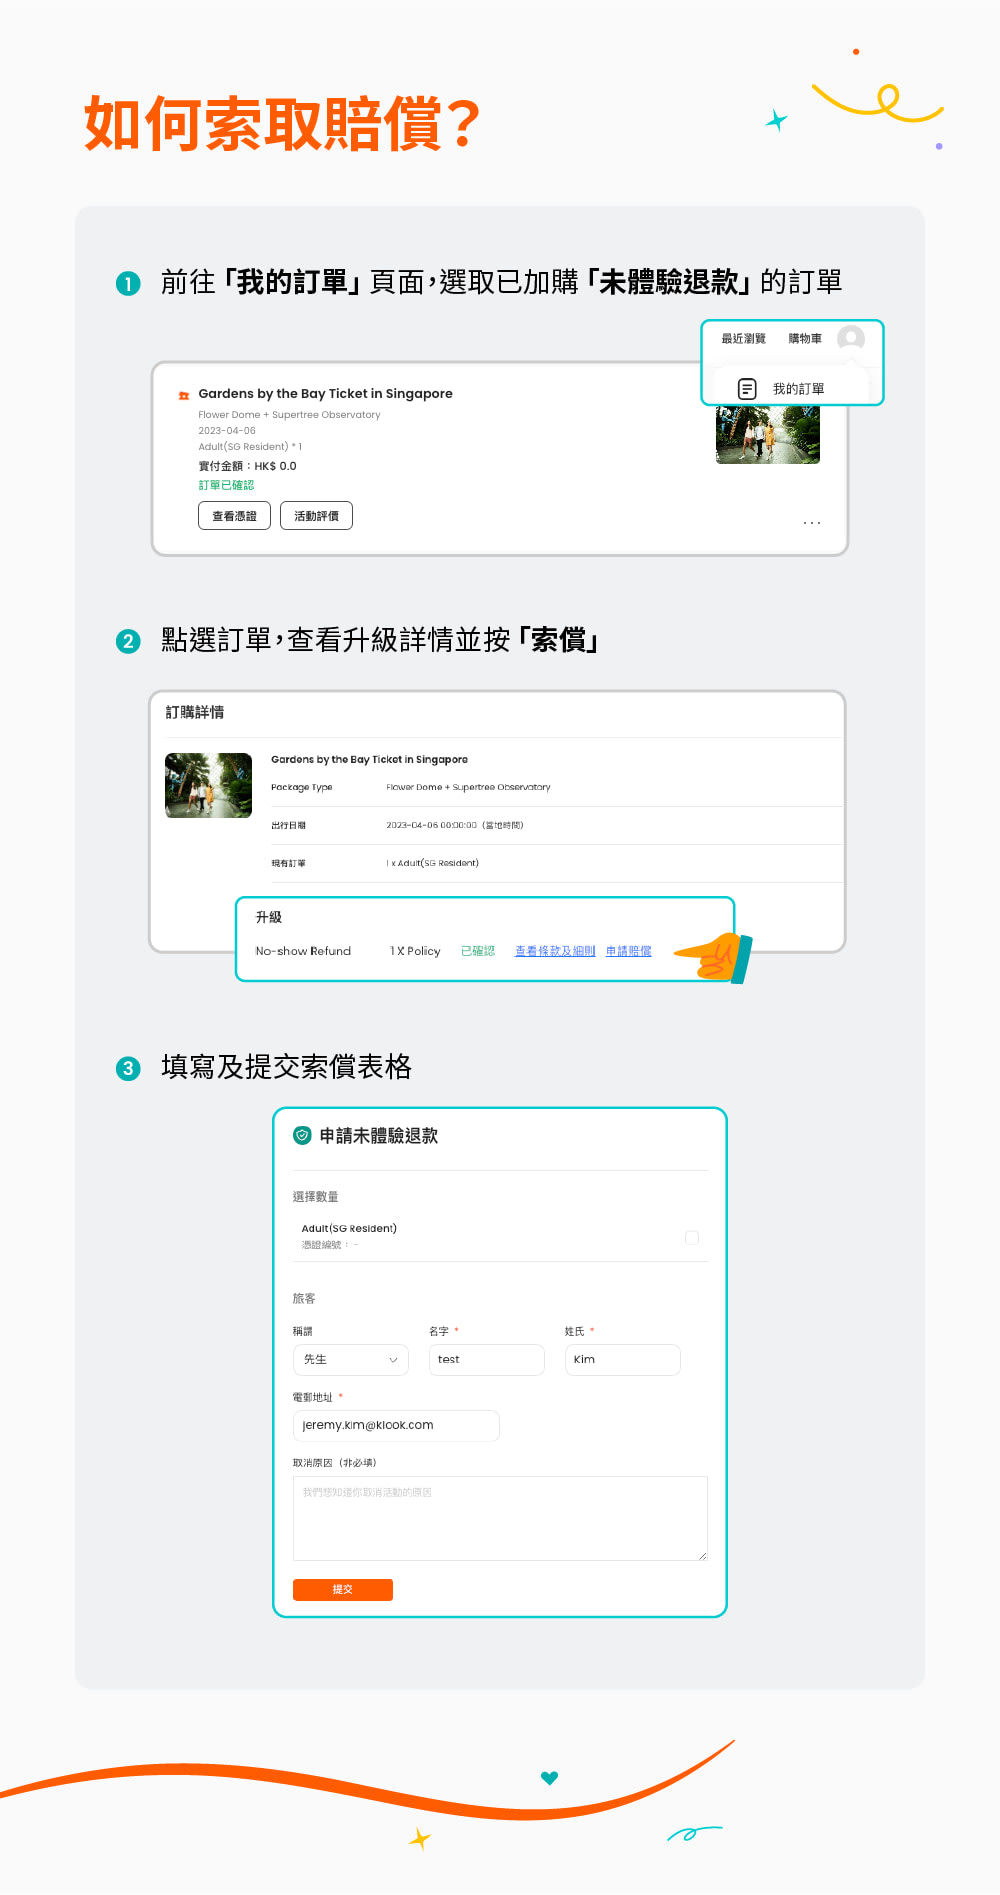Click the Gardens by the Bay order card thumbnail

pyautogui.click(x=768, y=434)
